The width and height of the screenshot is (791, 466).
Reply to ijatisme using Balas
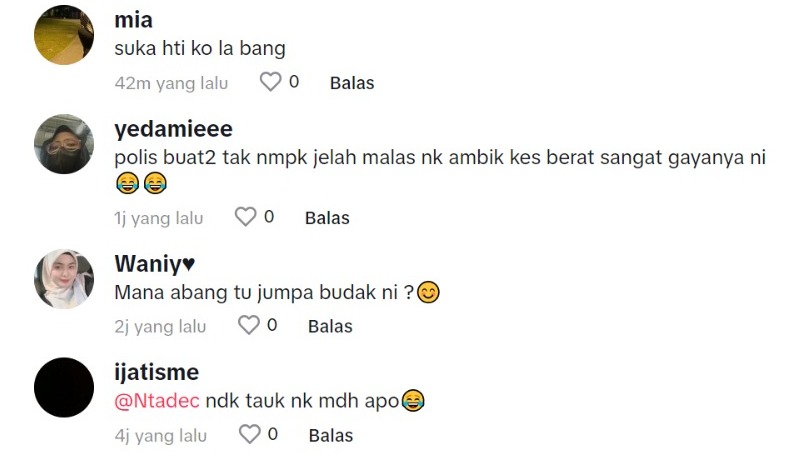(331, 436)
